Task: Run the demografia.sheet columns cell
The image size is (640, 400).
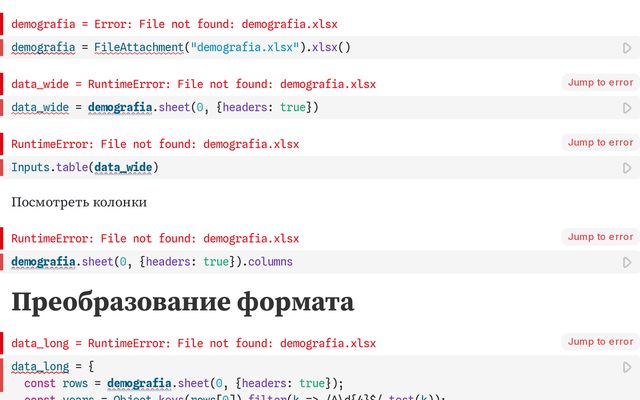Action: (x=627, y=262)
